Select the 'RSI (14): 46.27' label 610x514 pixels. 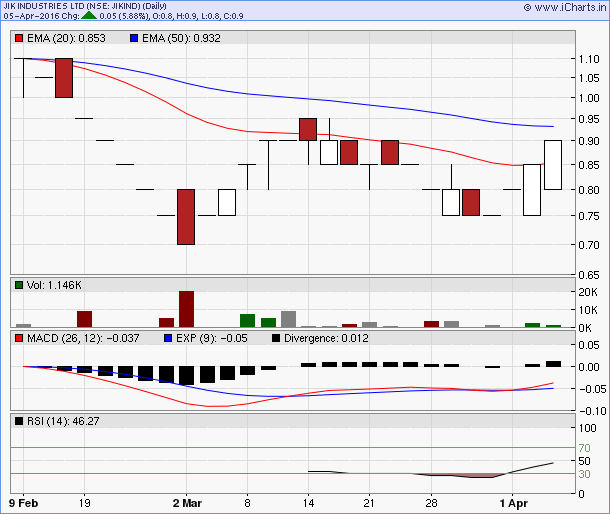click(63, 421)
